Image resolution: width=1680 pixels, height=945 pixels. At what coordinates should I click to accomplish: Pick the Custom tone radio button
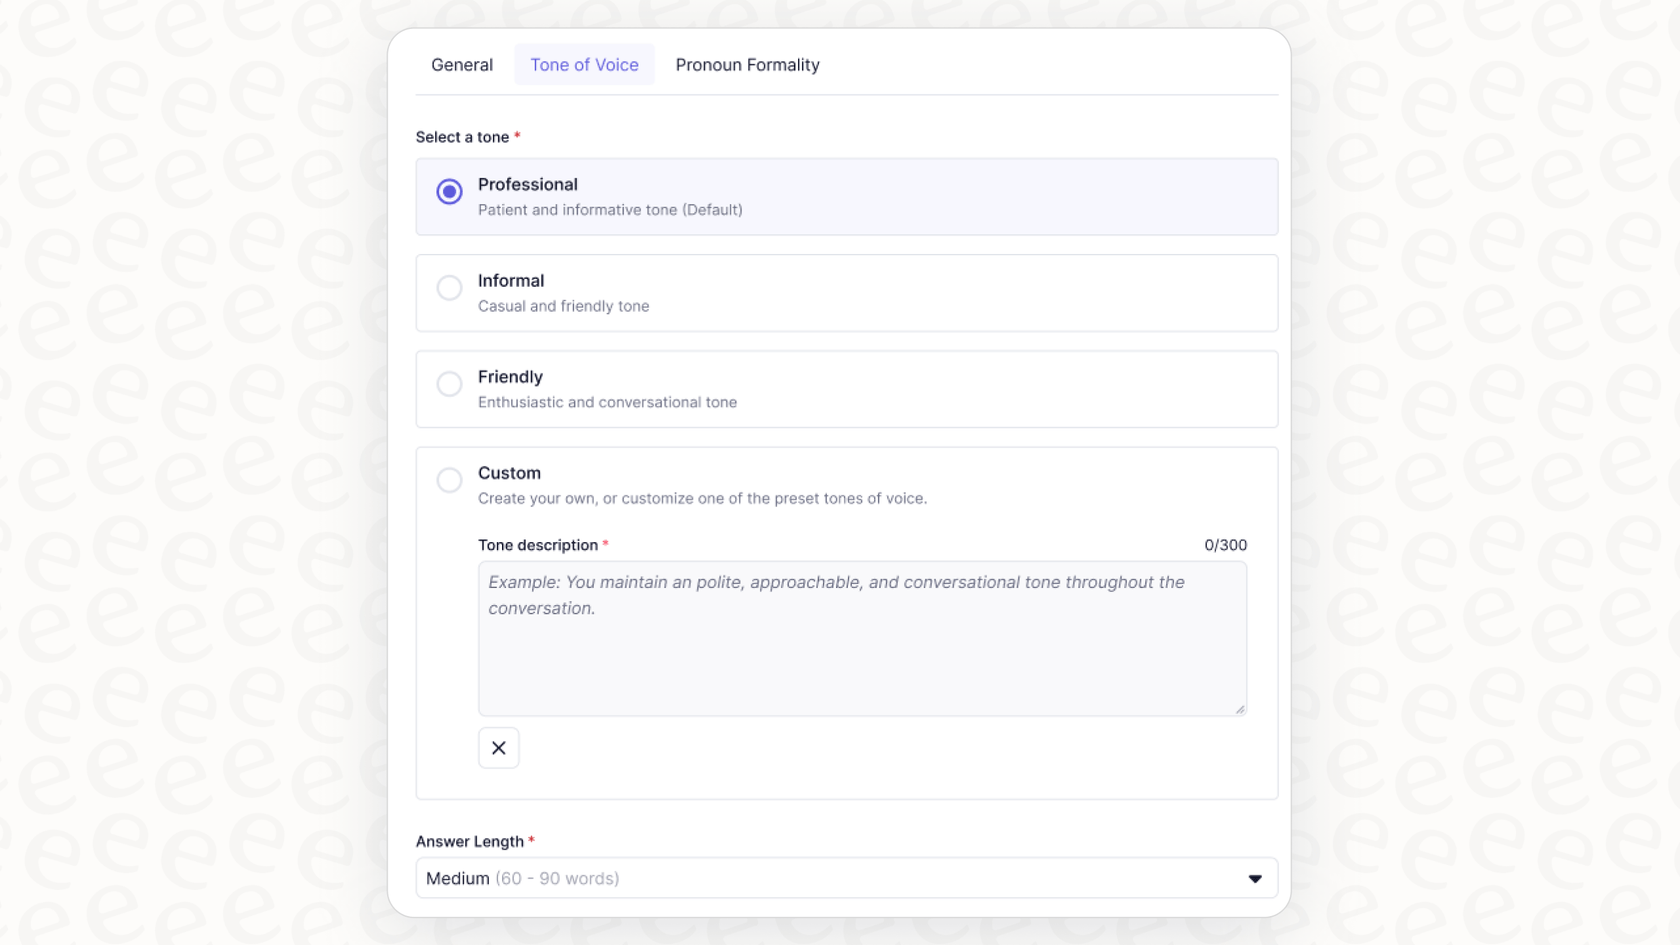tap(449, 480)
